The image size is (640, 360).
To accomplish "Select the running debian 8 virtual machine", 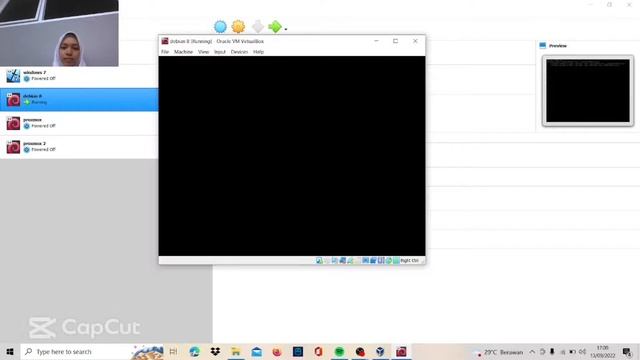I will [x=79, y=99].
